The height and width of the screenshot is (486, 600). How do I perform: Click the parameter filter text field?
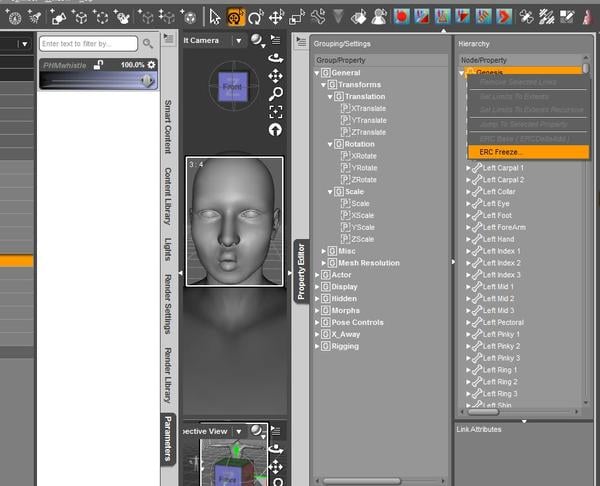[88, 44]
